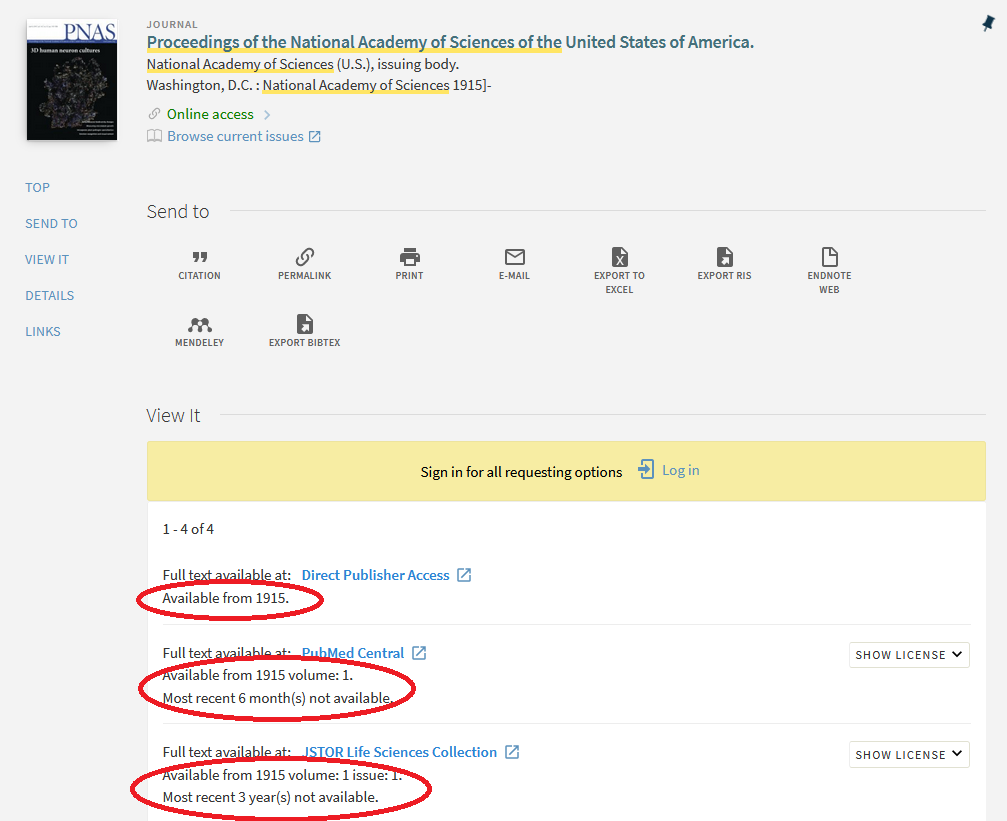
Task: Jump to the Send To section
Action: tap(51, 224)
